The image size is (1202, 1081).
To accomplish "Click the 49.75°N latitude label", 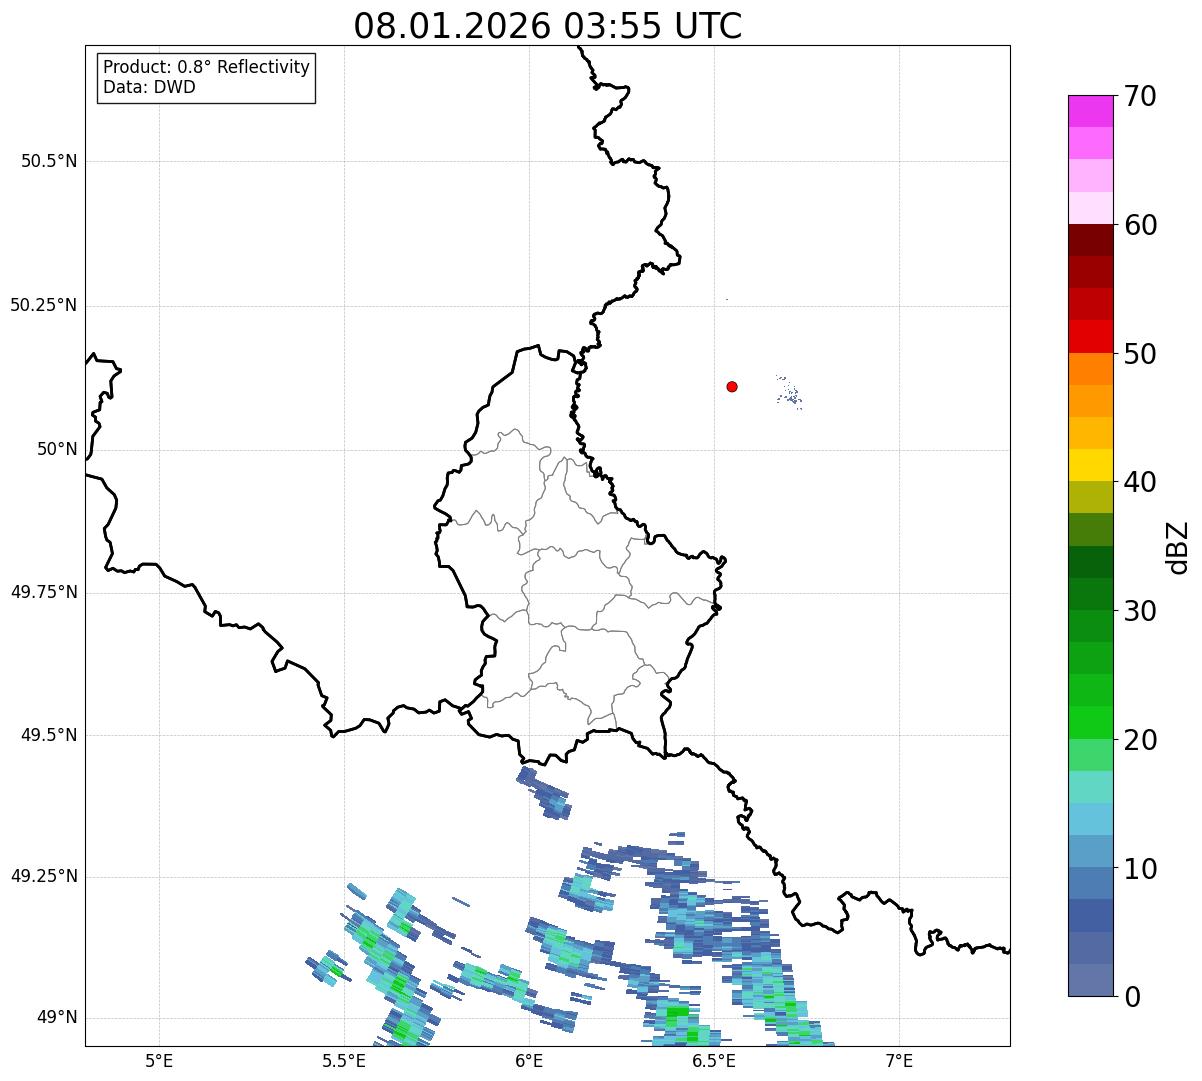I will [x=44, y=592].
